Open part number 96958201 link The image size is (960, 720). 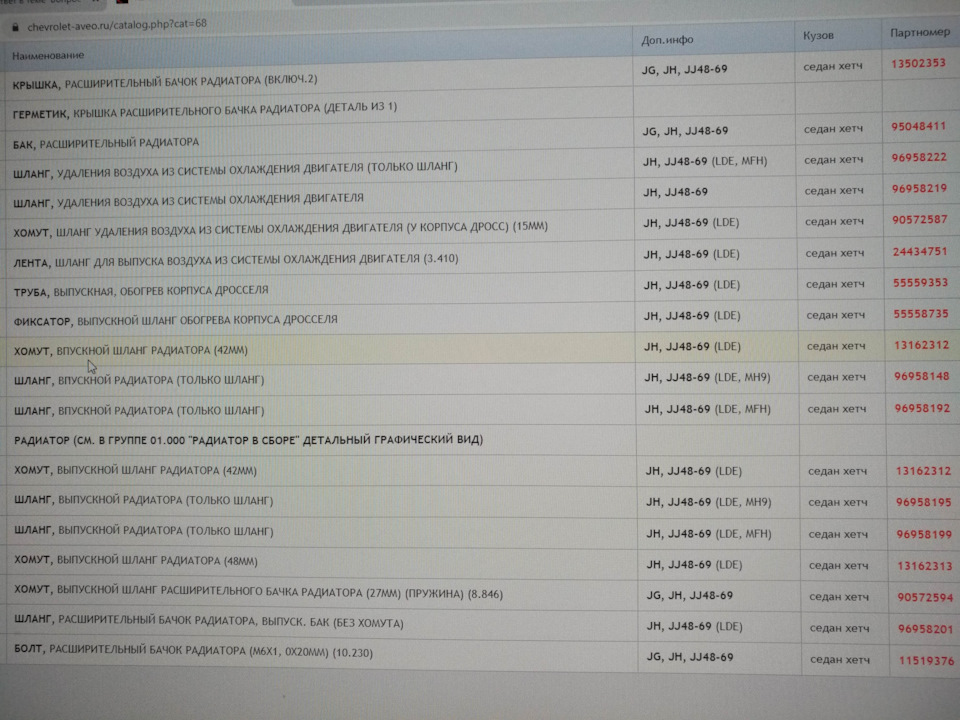(926, 629)
